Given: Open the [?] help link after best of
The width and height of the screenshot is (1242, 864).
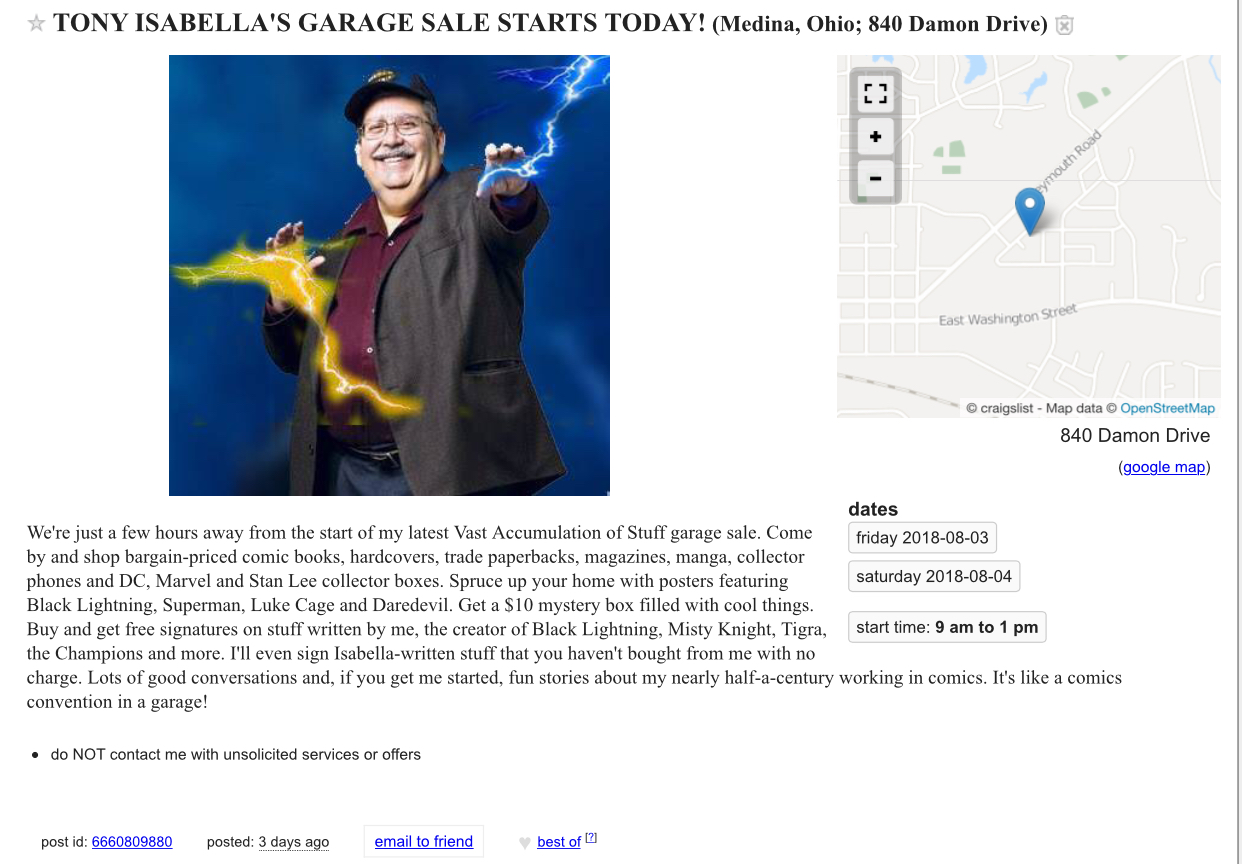Looking at the screenshot, I should pyautogui.click(x=591, y=838).
